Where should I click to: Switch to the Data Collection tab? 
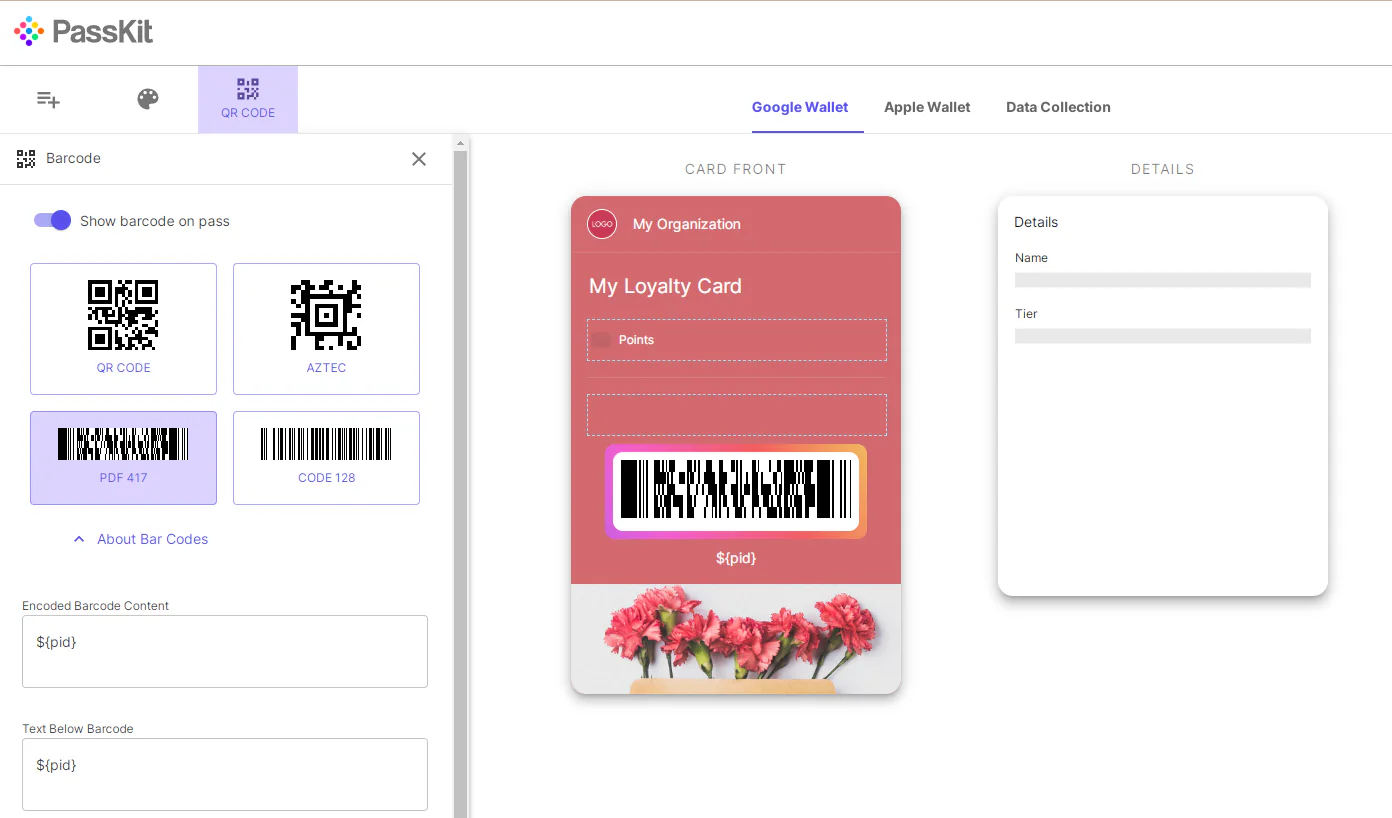pyautogui.click(x=1058, y=107)
